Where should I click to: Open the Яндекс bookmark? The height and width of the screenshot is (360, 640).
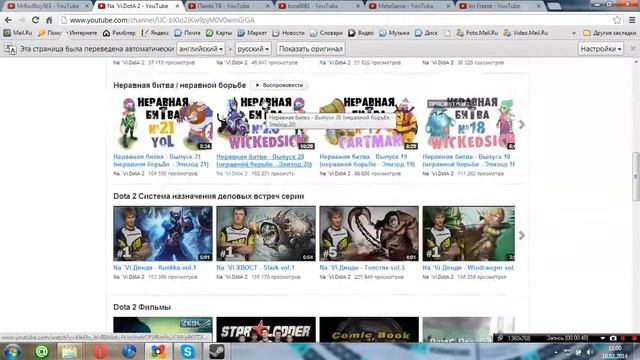pos(155,33)
